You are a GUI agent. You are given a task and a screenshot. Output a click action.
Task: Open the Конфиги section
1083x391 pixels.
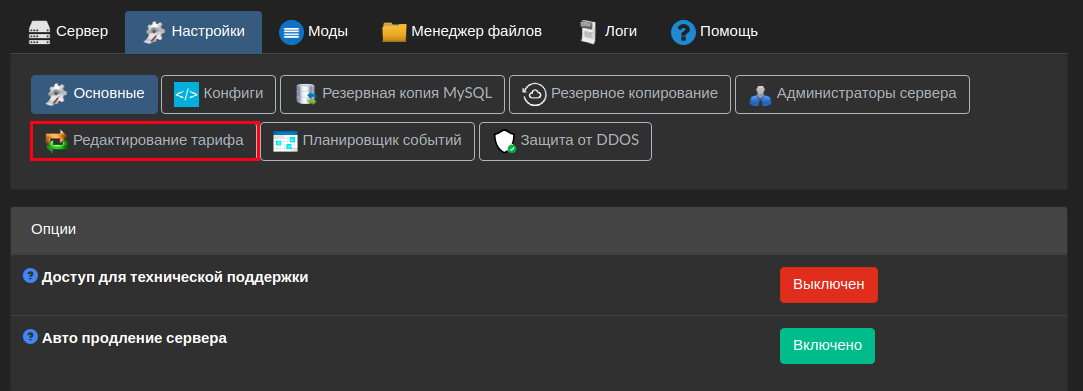pyautogui.click(x=218, y=95)
